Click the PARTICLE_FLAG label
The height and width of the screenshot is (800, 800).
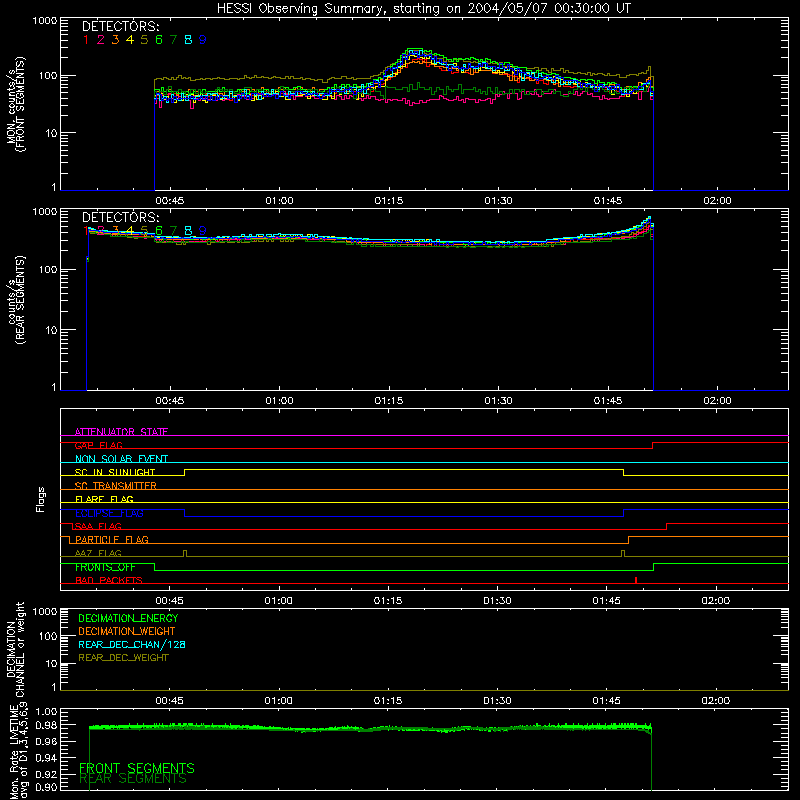pos(112,539)
